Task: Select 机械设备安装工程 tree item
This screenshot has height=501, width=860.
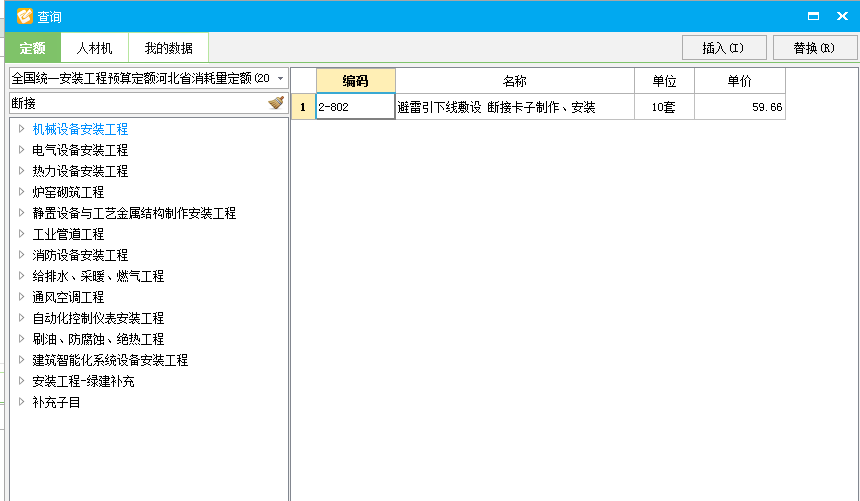Action: tap(80, 129)
